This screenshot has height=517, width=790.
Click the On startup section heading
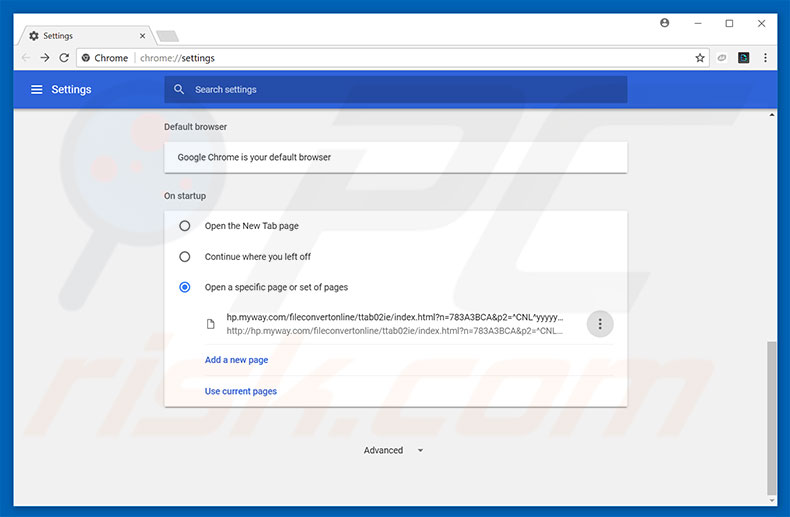pyautogui.click(x=185, y=196)
